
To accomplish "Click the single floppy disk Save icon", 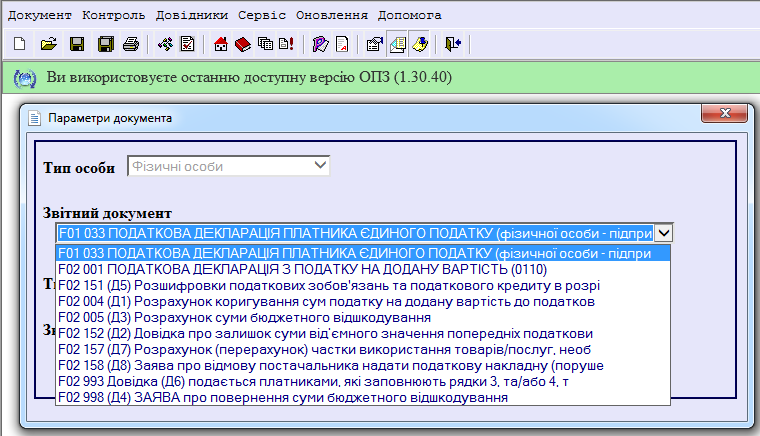I will (x=76, y=44).
